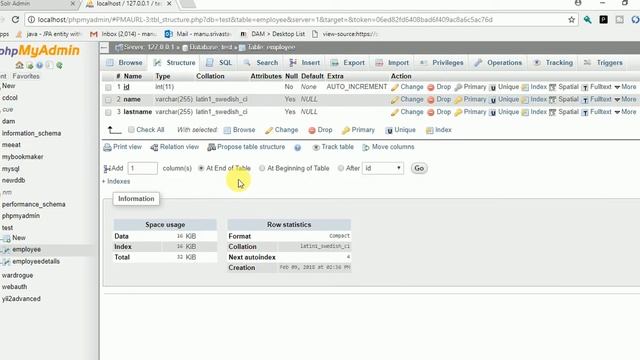Click the Go button to add columns
Screen dimensions: 640x360
[419, 168]
